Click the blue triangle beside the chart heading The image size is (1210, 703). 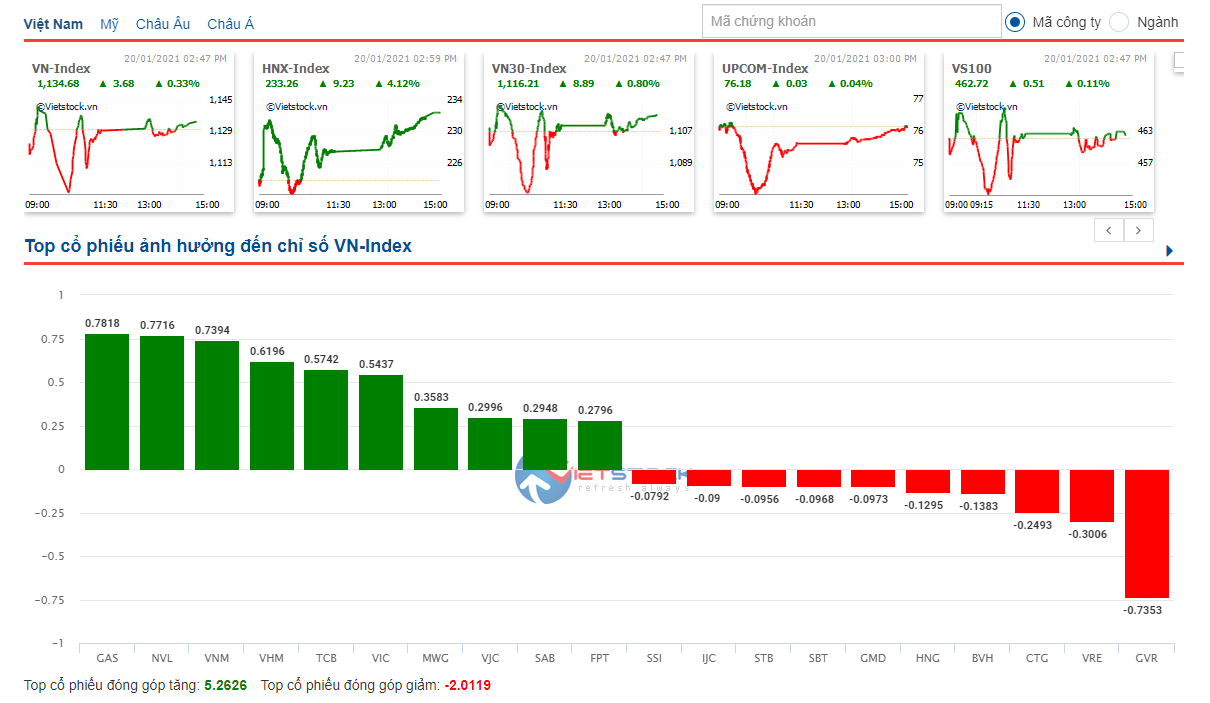pos(1170,251)
